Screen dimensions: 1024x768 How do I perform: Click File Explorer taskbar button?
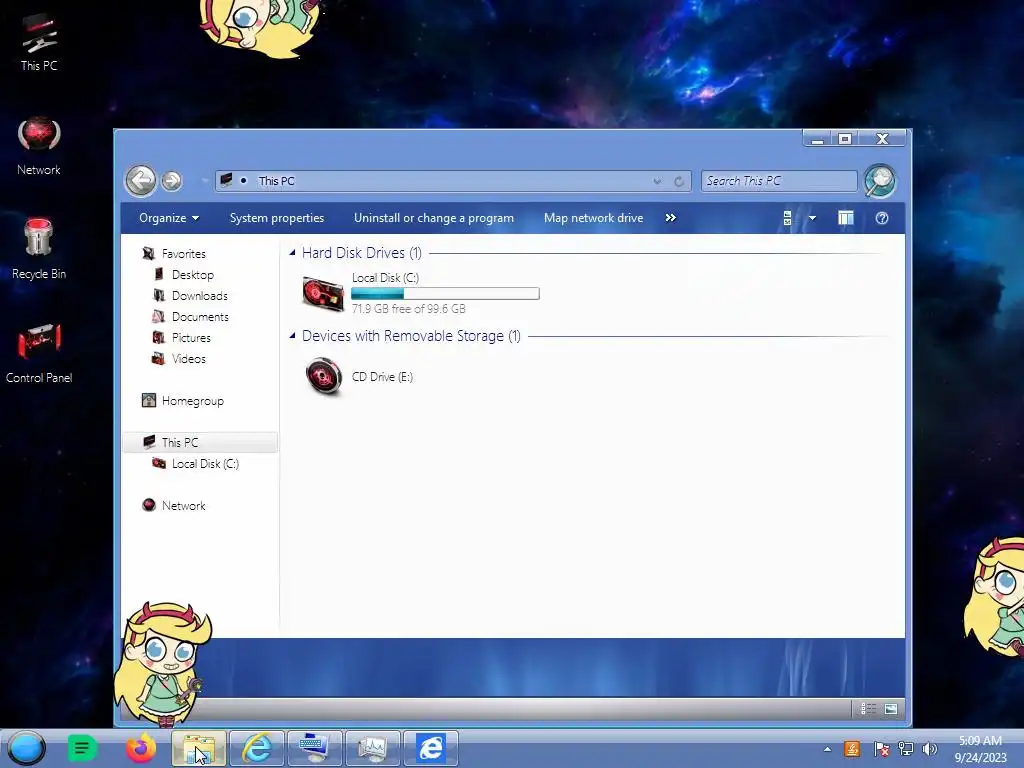point(199,748)
